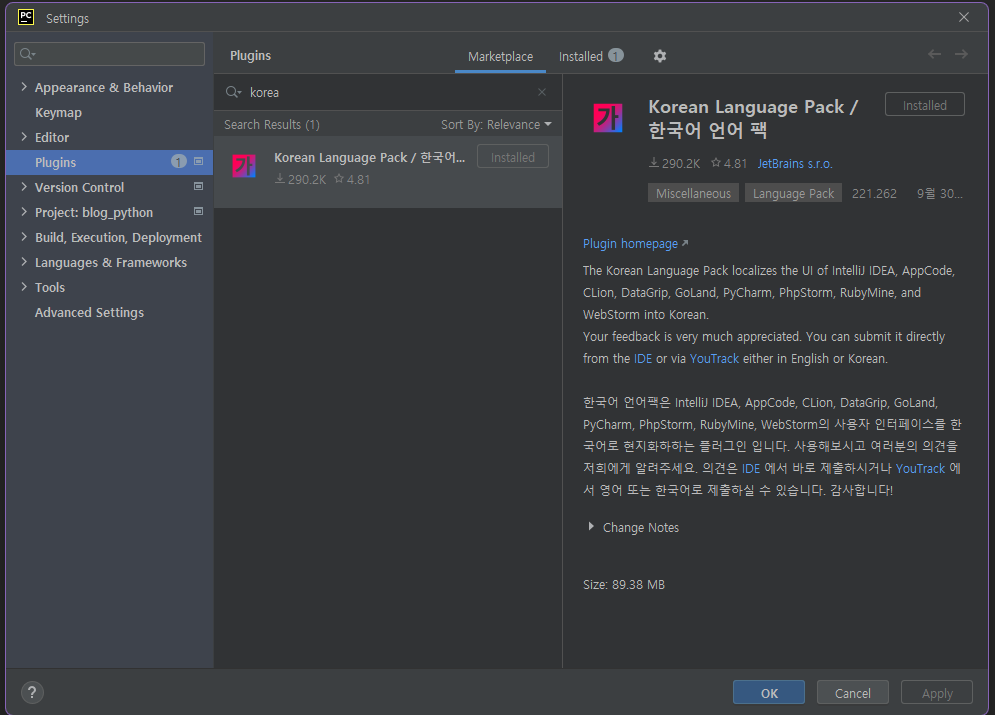
Task: Follow the IDE link in Korean description
Action: [751, 468]
